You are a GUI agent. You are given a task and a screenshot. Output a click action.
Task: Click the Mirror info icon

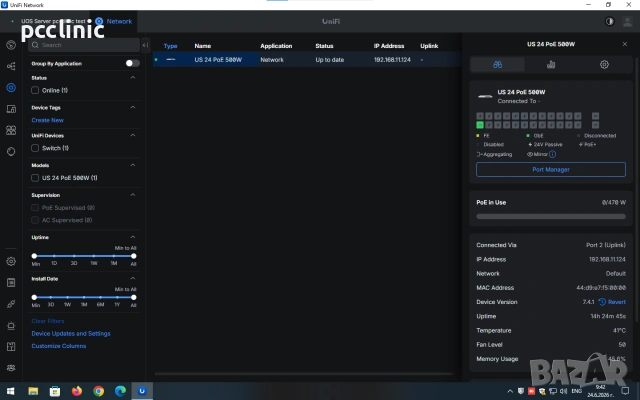[x=552, y=154]
